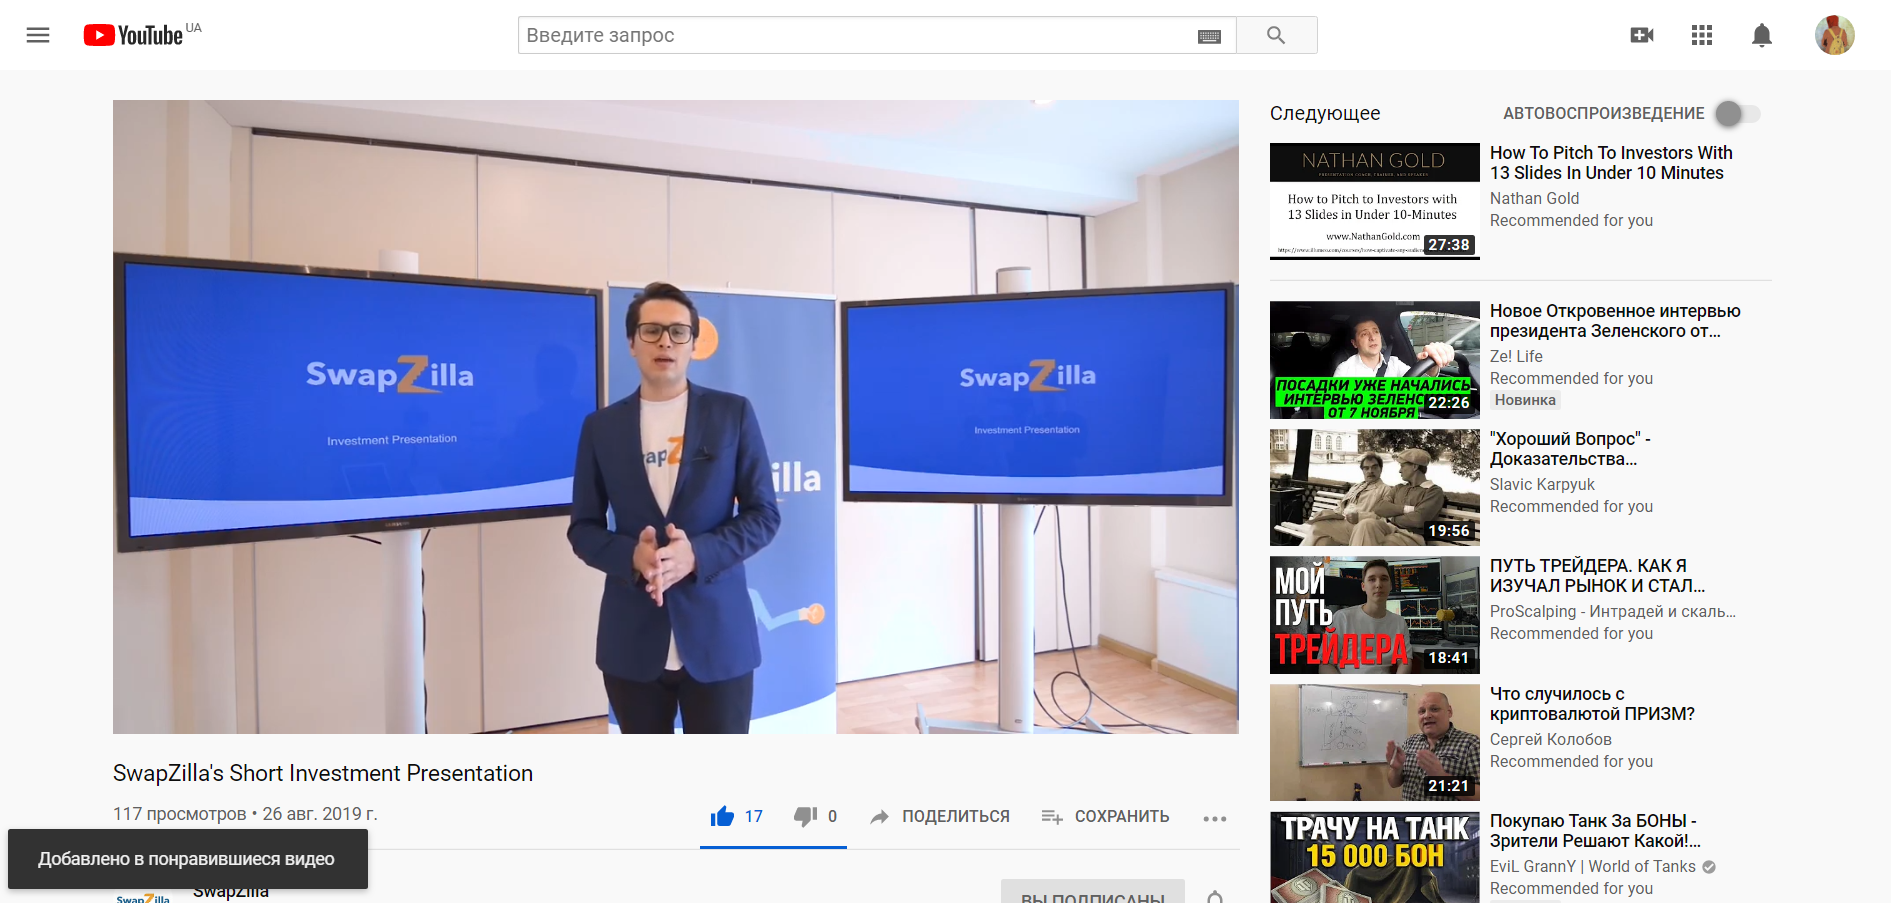Image resolution: width=1891 pixels, height=903 pixels.
Task: Open title ПУТЬ ТРЕЙДЕРА. КАК Я ИЗУЧАЛ
Action: [x=1597, y=576]
